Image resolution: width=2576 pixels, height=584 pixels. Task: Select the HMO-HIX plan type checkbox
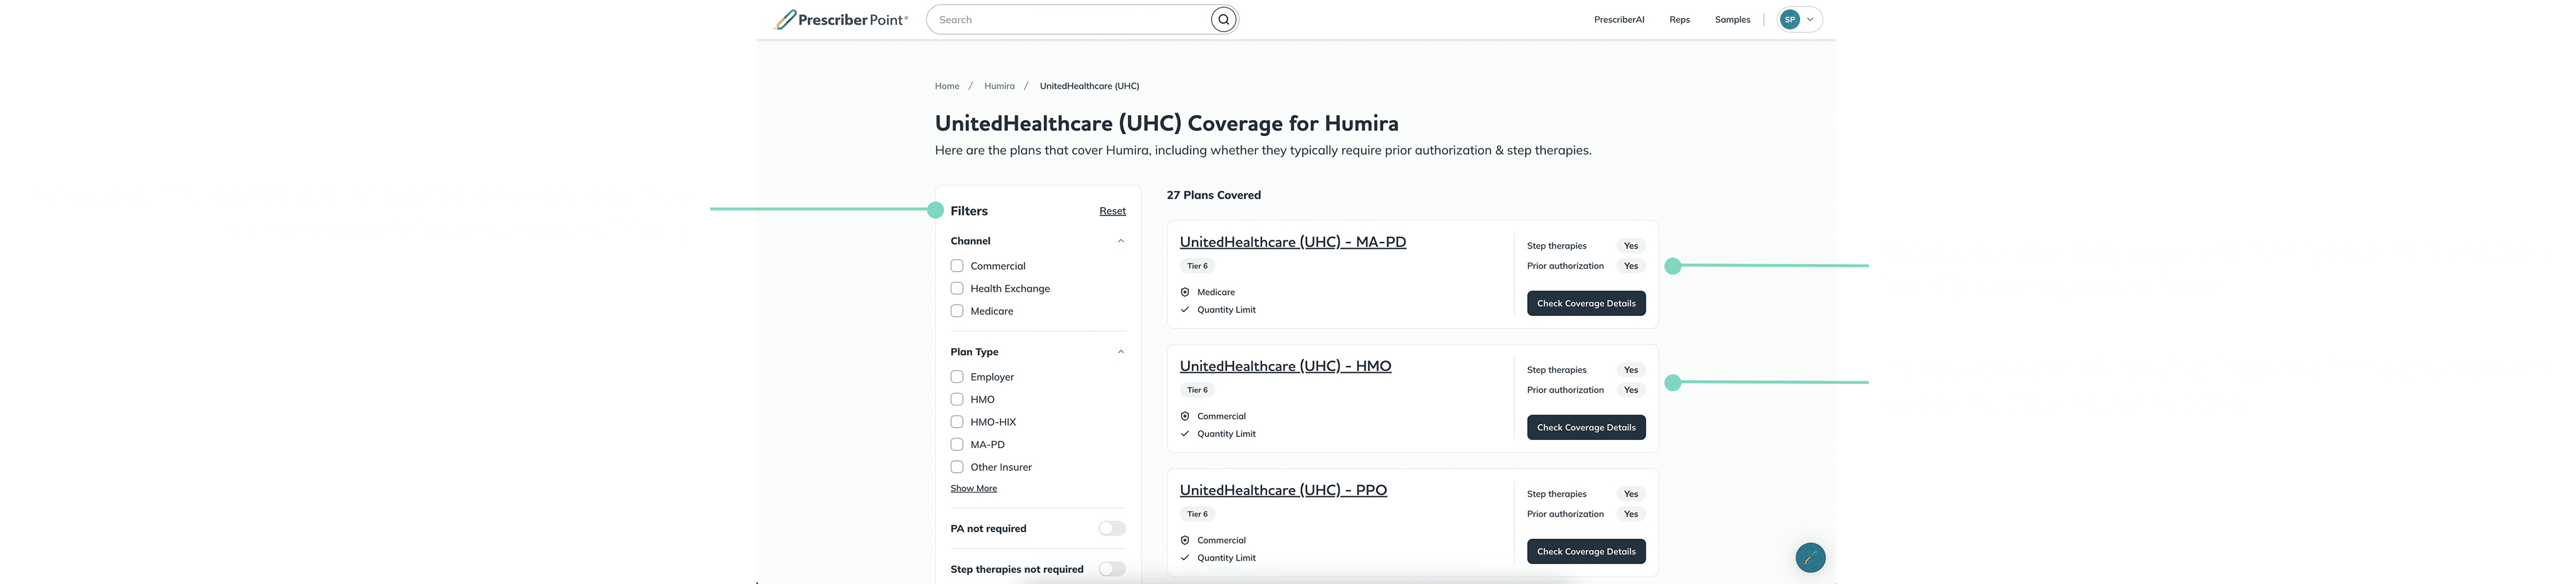tap(957, 422)
